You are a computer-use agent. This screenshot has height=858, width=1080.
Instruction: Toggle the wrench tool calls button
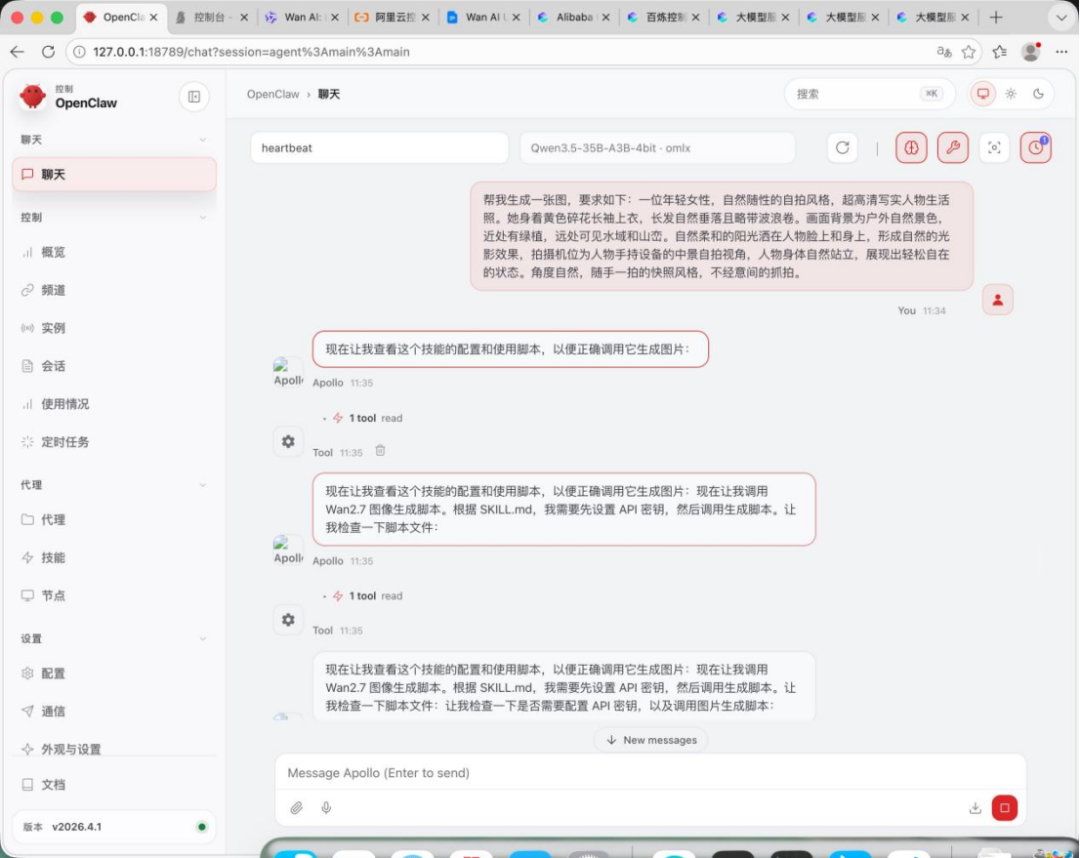coord(952,148)
